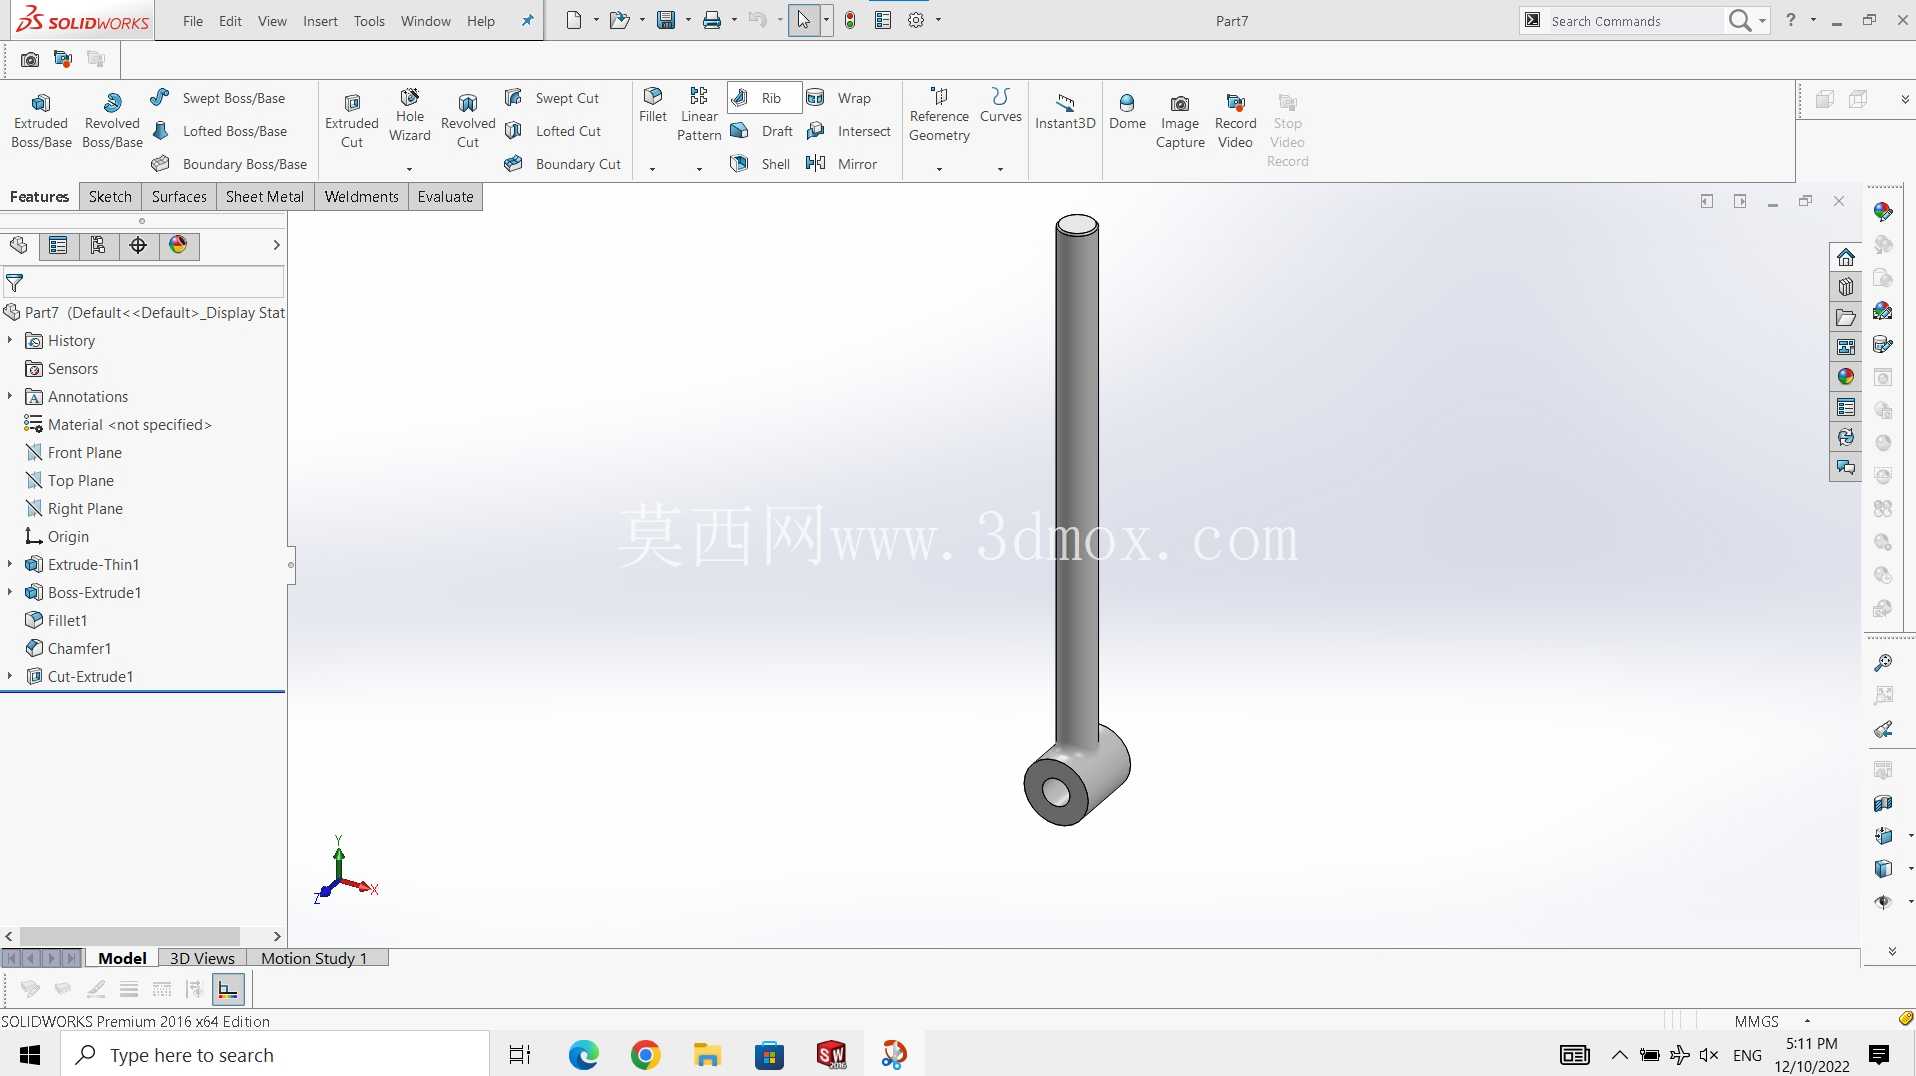The image size is (1916, 1076).
Task: Click the Lofted Cut tool
Action: 553,131
